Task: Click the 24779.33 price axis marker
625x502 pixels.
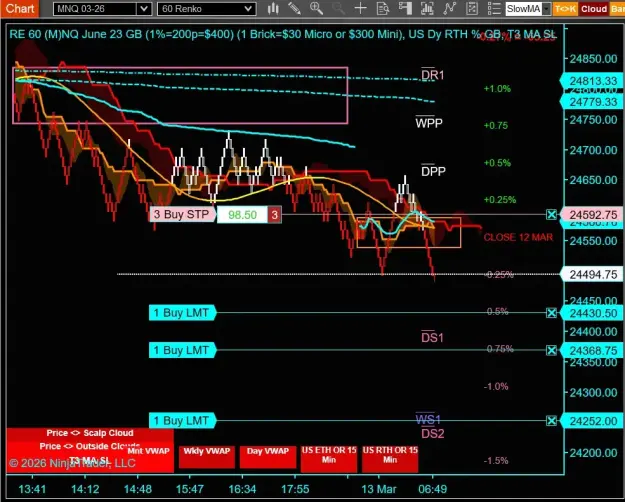Action: 592,102
